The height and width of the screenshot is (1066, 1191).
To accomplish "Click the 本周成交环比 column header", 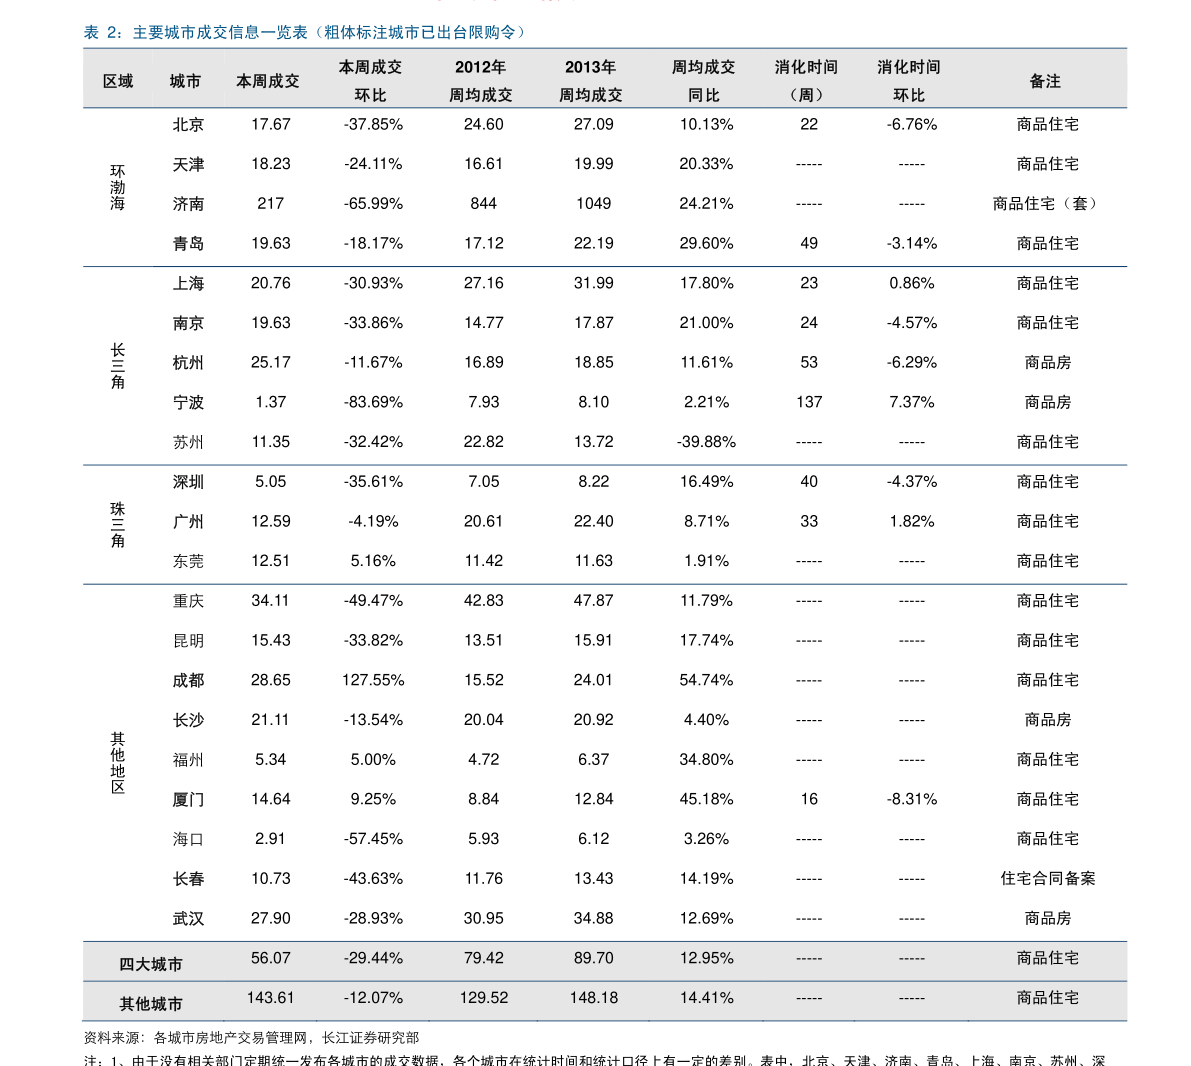I will coord(370,81).
